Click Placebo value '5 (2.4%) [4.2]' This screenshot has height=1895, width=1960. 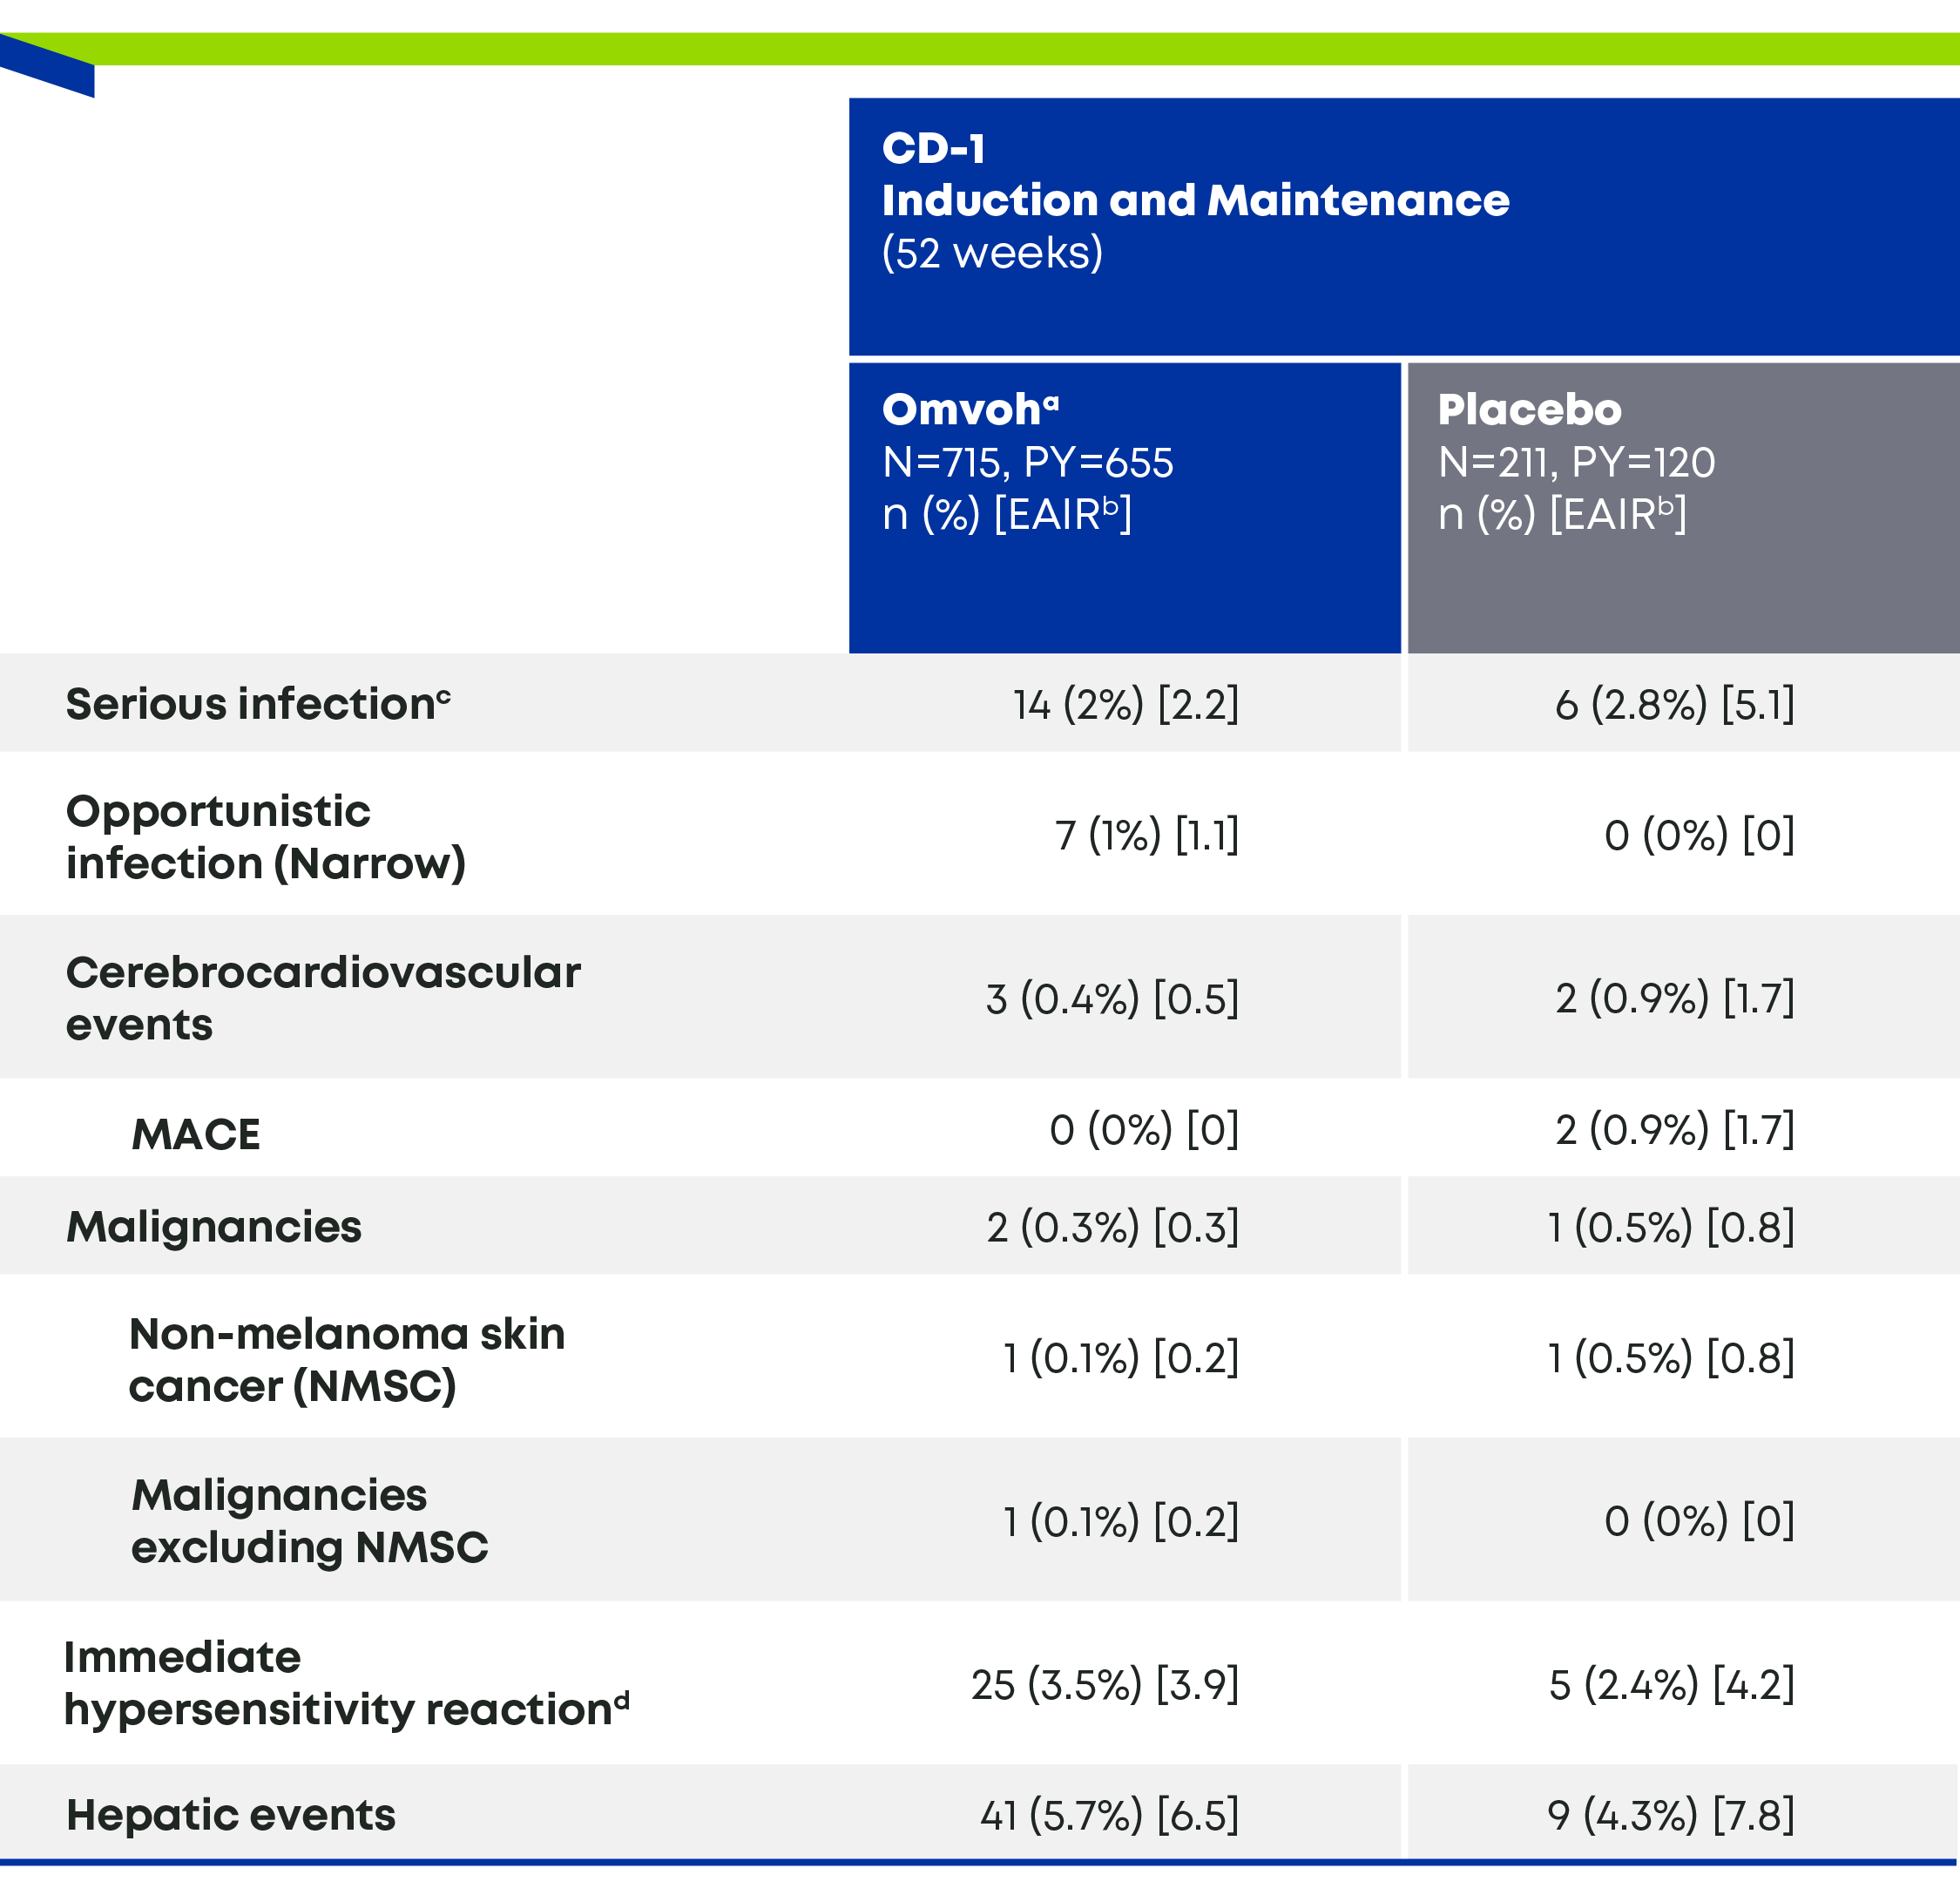1672,1685
